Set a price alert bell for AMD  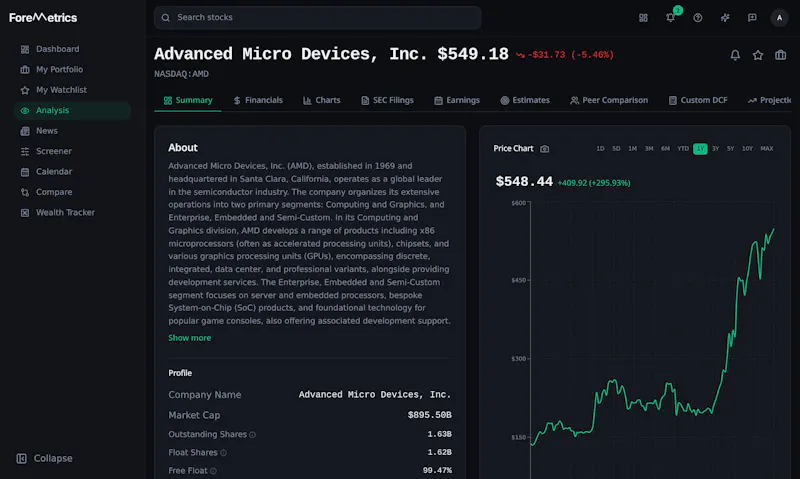pyautogui.click(x=735, y=55)
